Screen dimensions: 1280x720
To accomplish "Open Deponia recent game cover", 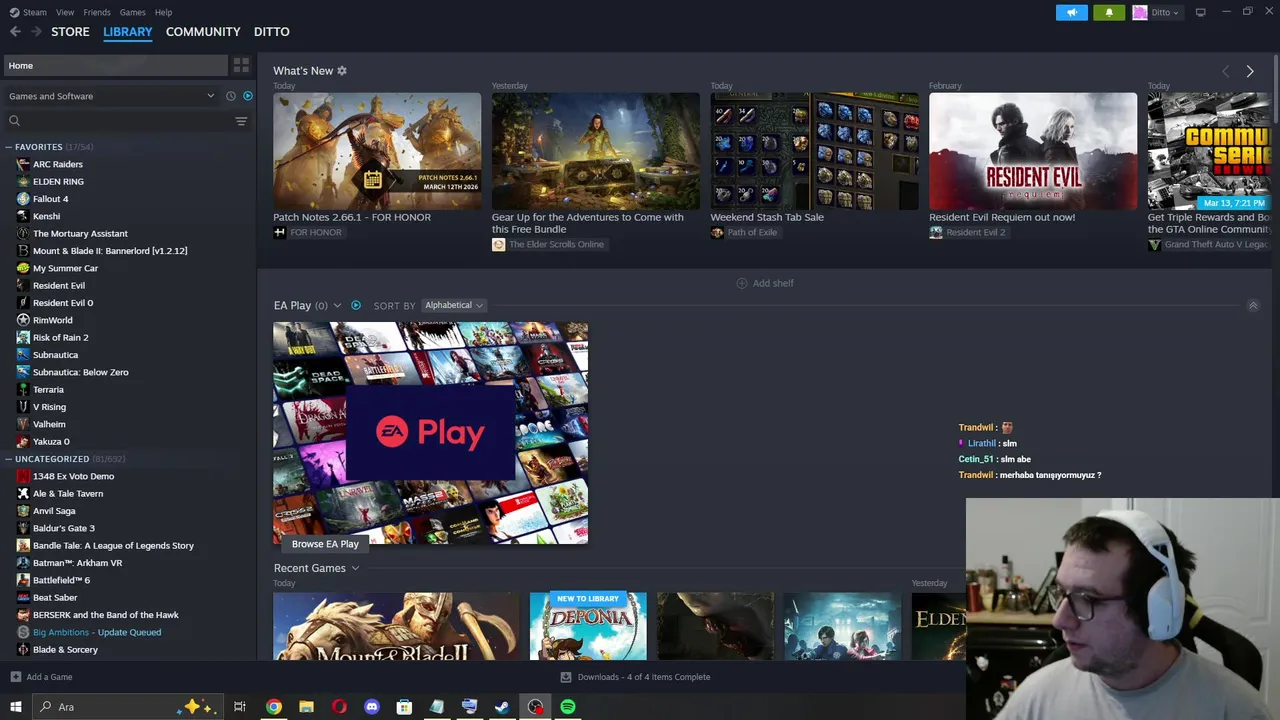I will (x=588, y=626).
